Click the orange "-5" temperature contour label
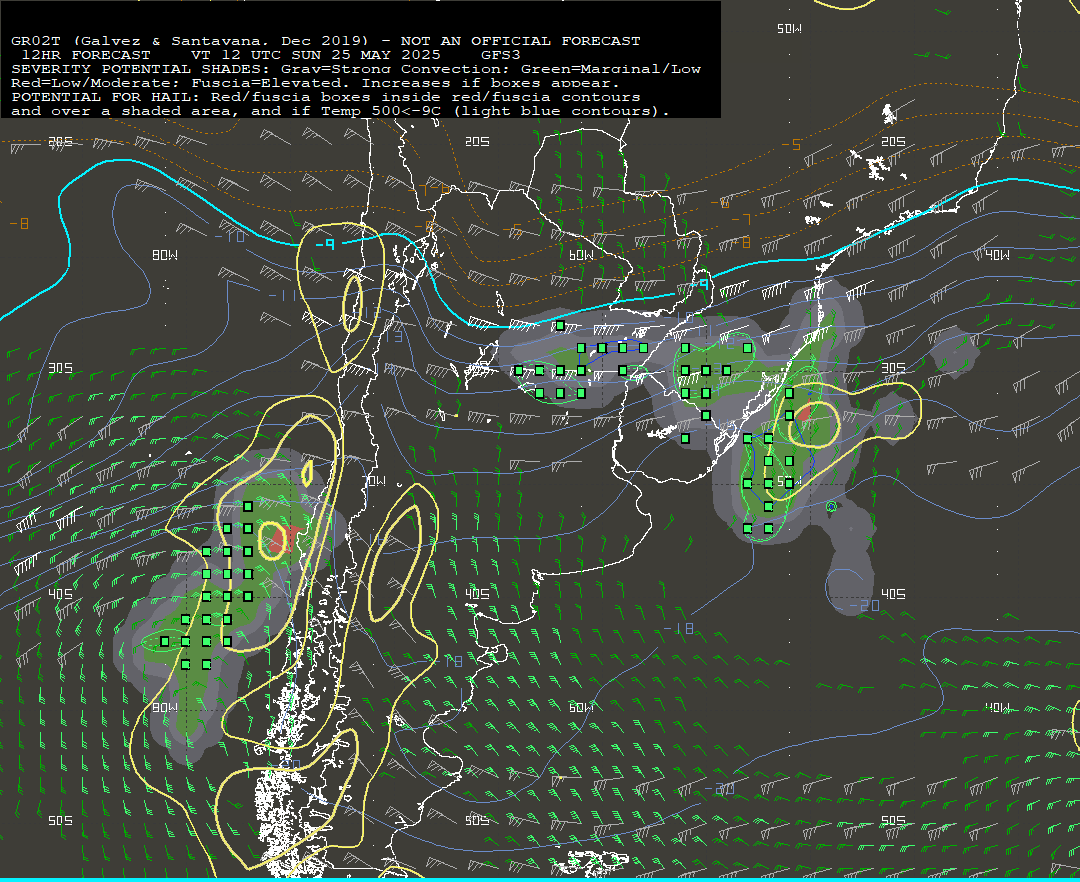 (791, 145)
